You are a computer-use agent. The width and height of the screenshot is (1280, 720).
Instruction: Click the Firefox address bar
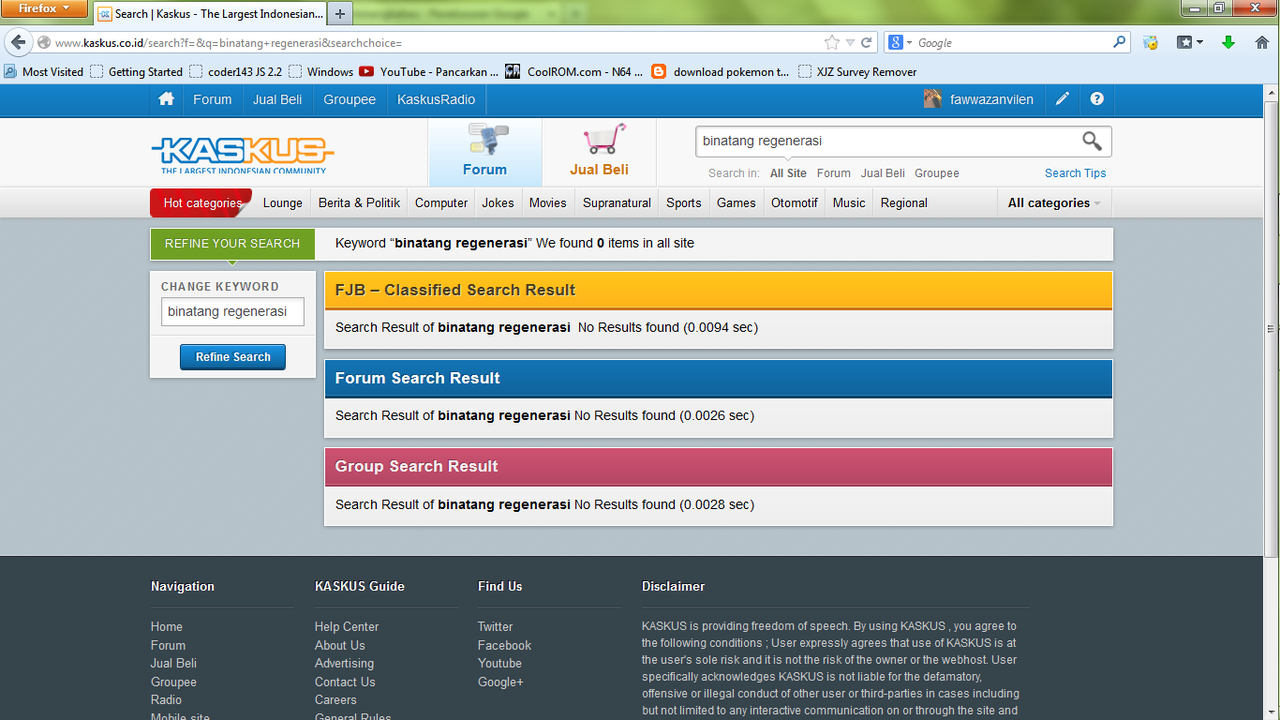coord(435,43)
